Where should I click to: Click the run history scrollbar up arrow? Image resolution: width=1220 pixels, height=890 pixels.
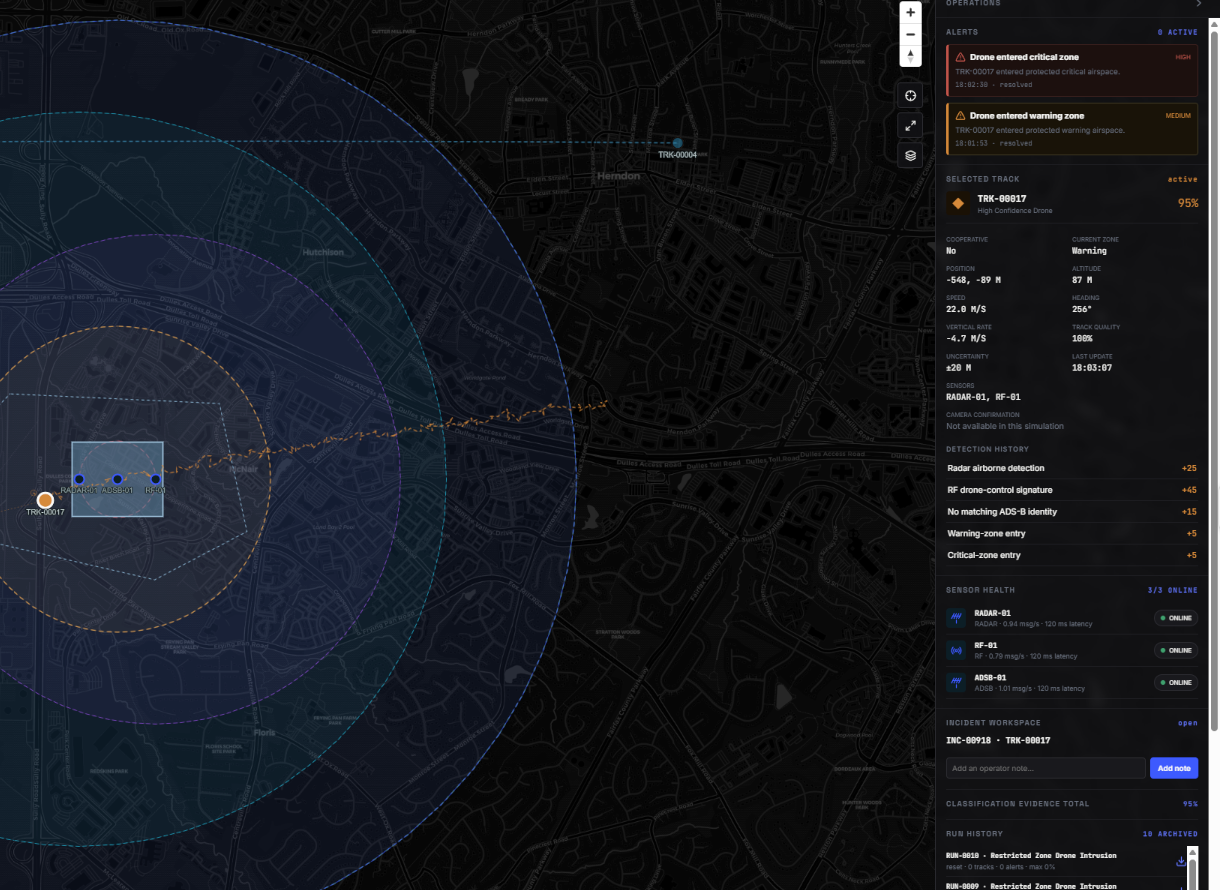click(x=1194, y=852)
